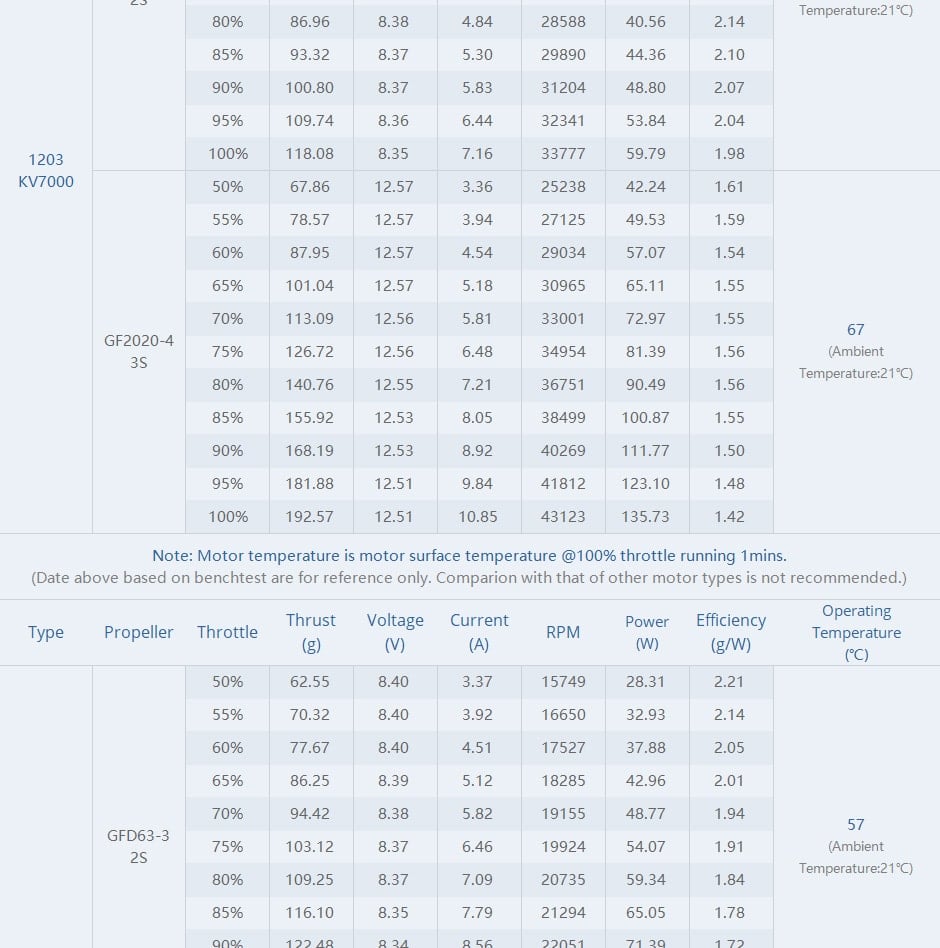Click the Operating Temperature column header
The width and height of the screenshot is (940, 948).
point(856,632)
